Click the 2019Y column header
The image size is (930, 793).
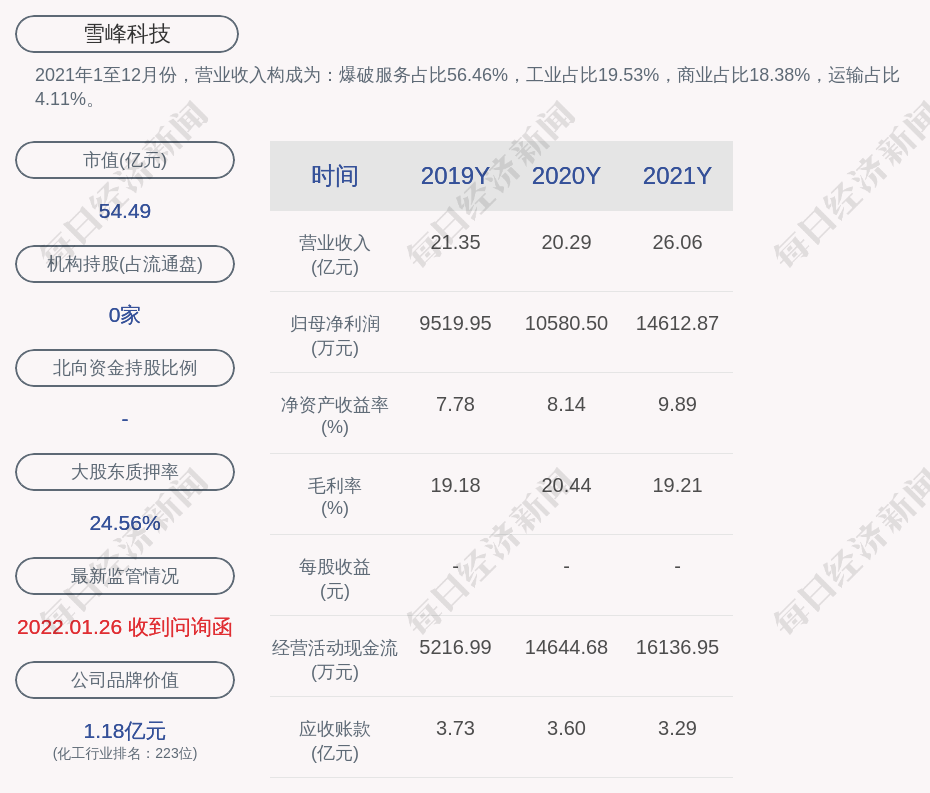[456, 176]
